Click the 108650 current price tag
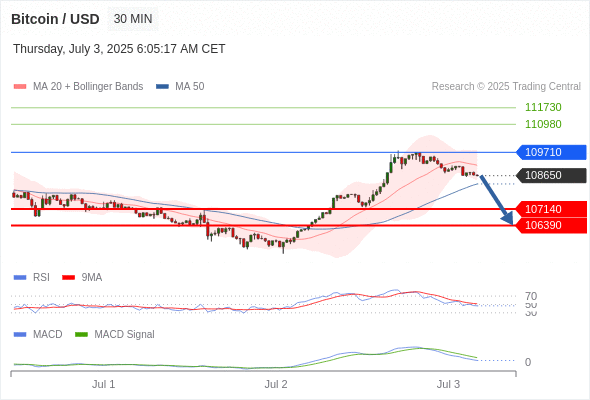The width and height of the screenshot is (590, 400). point(551,175)
